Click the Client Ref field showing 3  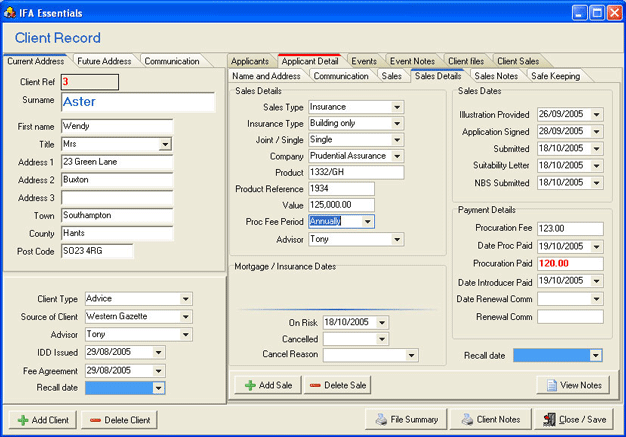pyautogui.click(x=90, y=82)
